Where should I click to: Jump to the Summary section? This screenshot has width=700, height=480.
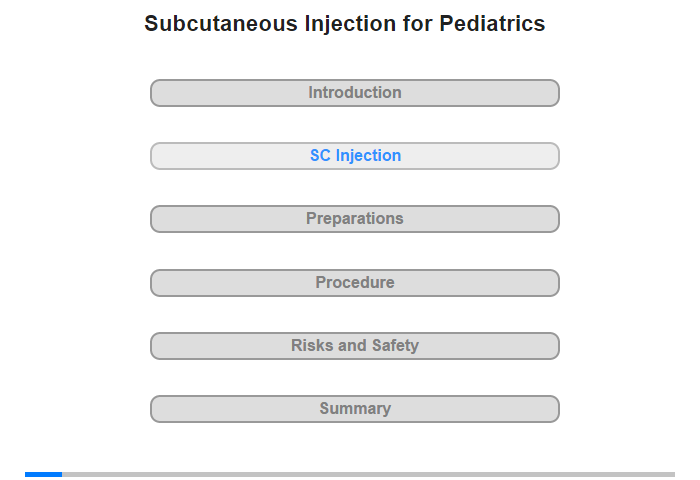pos(354,409)
